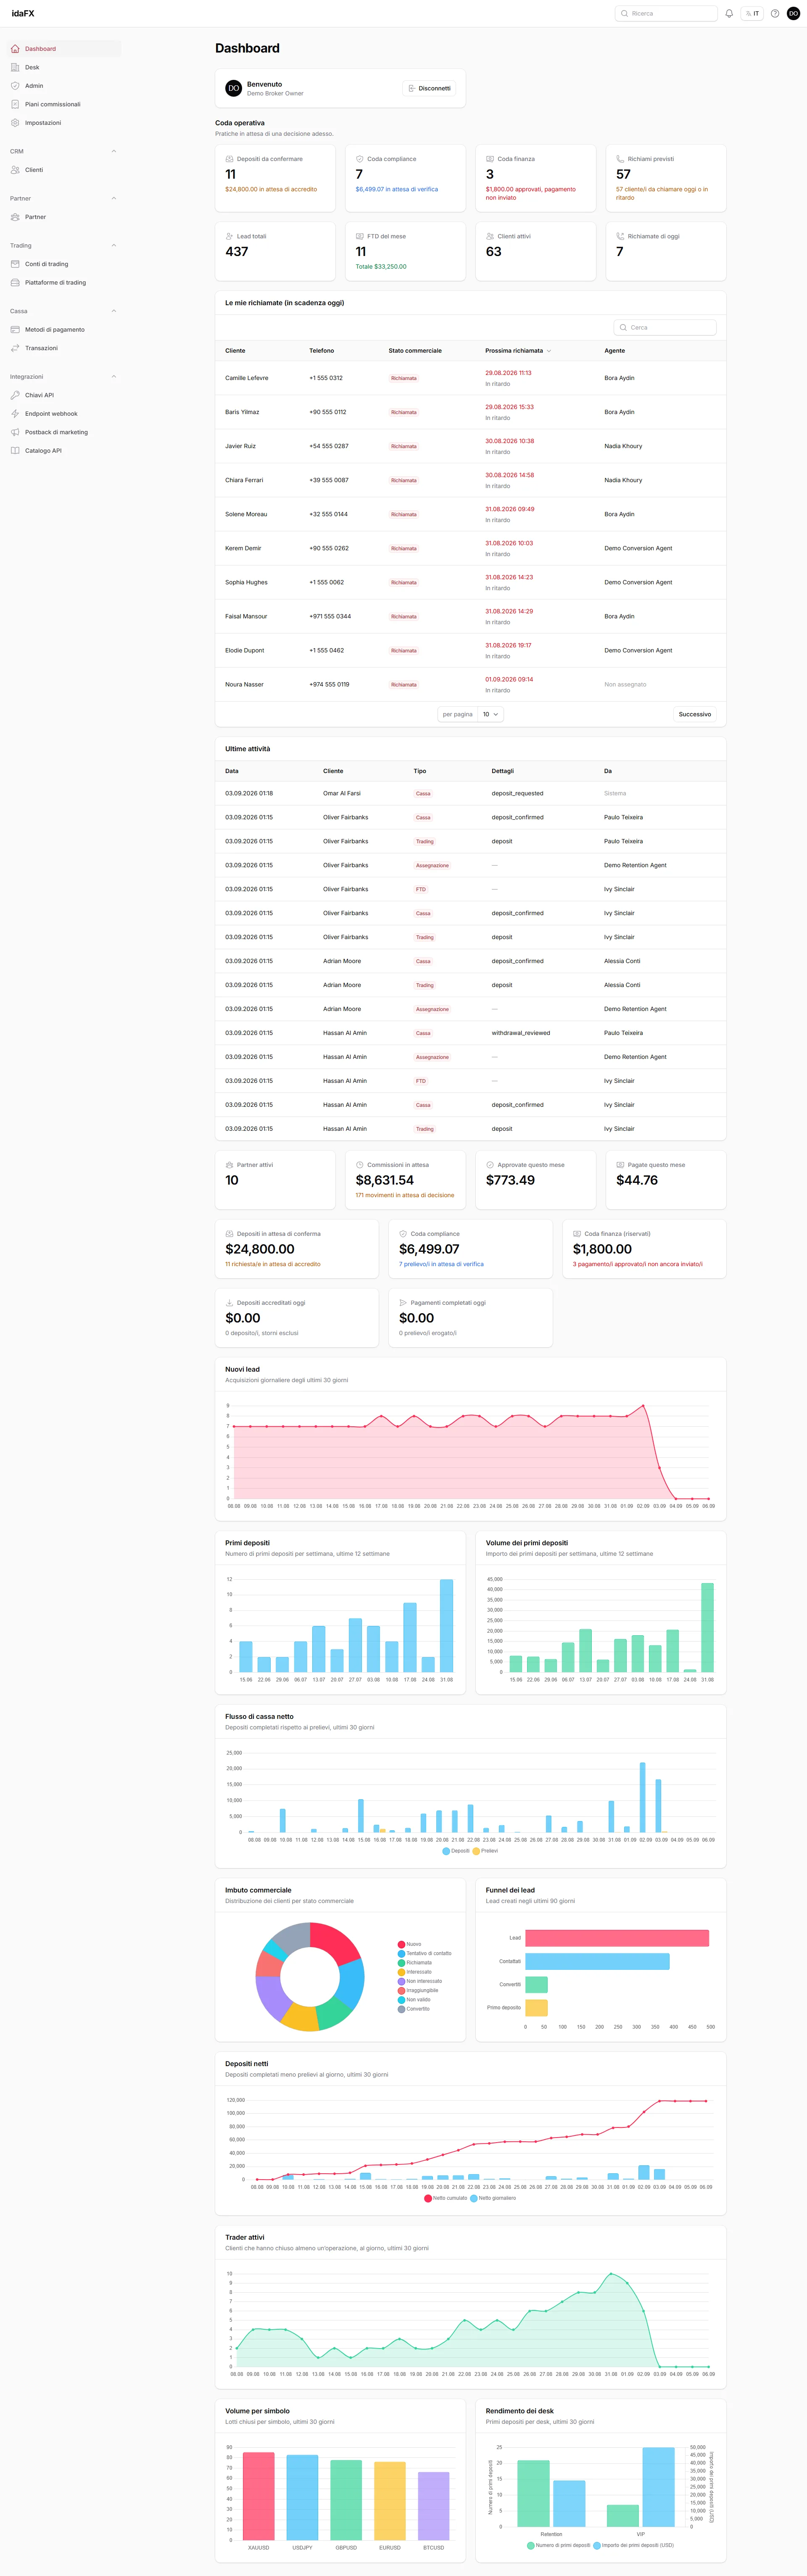This screenshot has width=807, height=2576.
Task: Focus the Cerca field above callbacks table
Action: pos(665,327)
